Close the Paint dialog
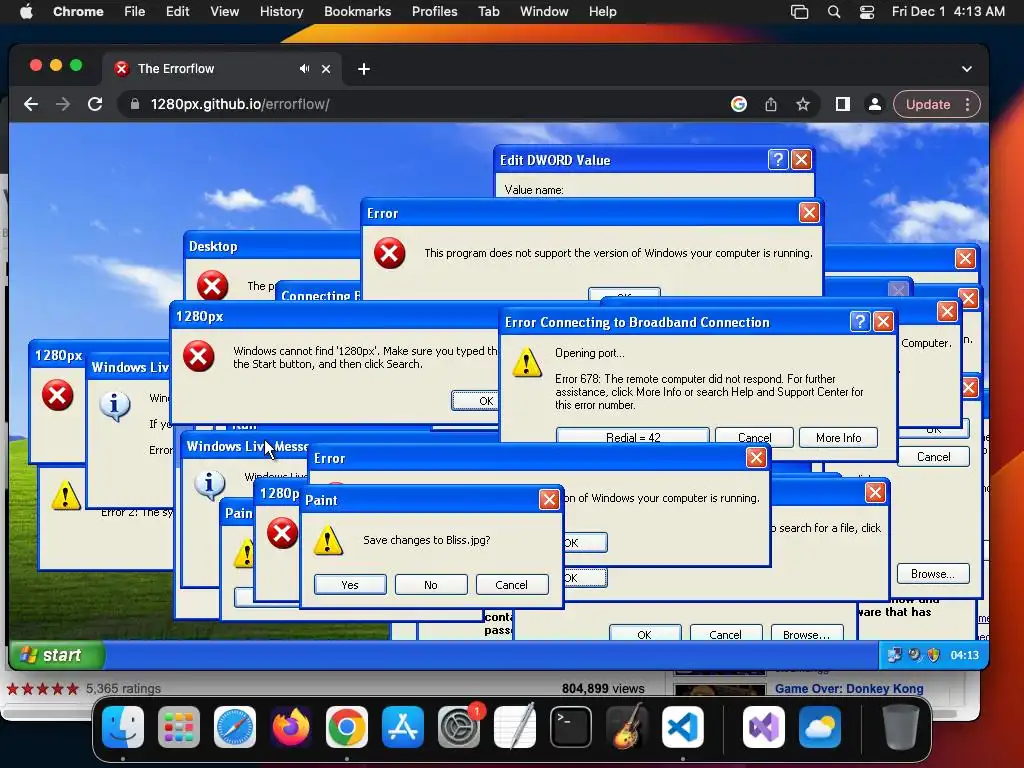The height and width of the screenshot is (768, 1024). [549, 500]
